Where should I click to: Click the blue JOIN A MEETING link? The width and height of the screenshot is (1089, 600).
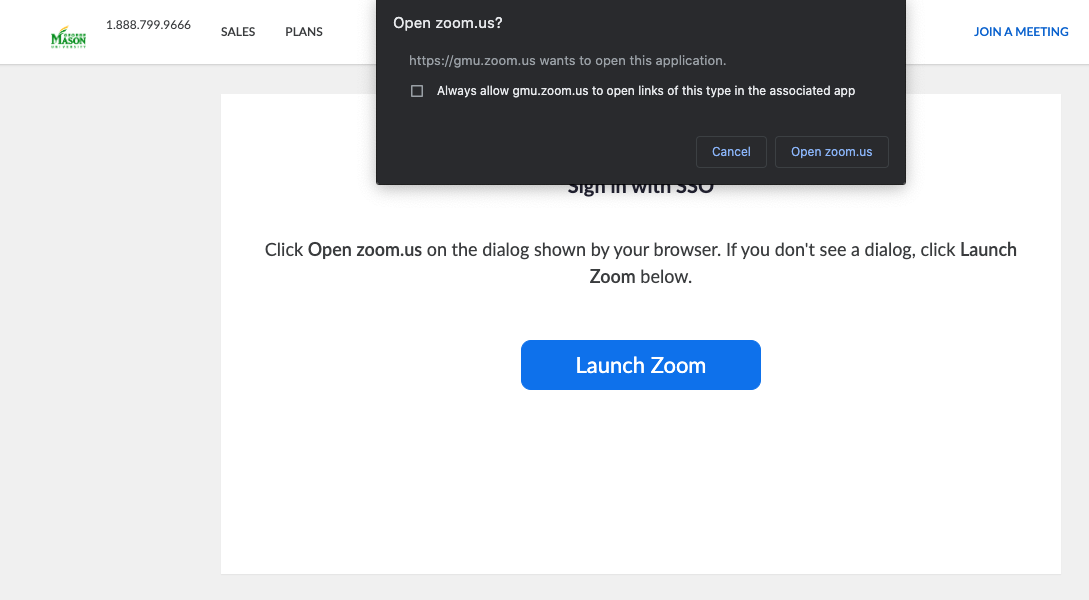(x=1021, y=31)
